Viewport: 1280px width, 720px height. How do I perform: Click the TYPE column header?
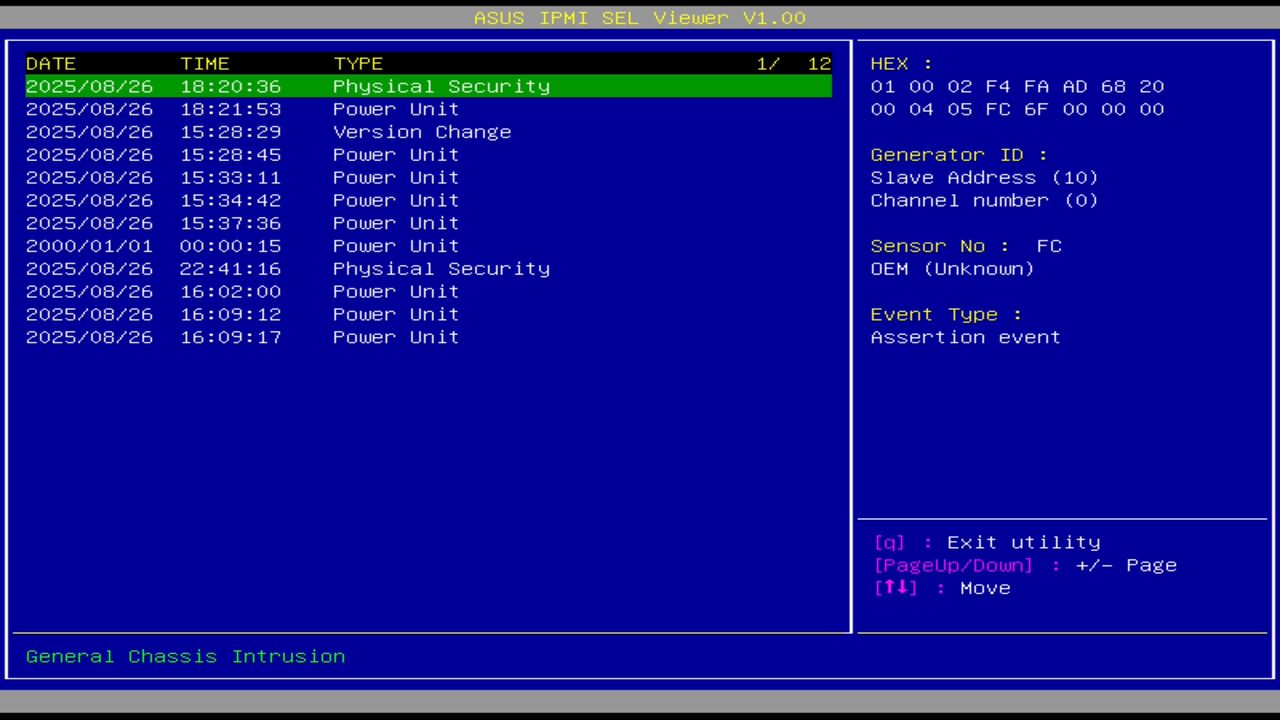click(358, 63)
